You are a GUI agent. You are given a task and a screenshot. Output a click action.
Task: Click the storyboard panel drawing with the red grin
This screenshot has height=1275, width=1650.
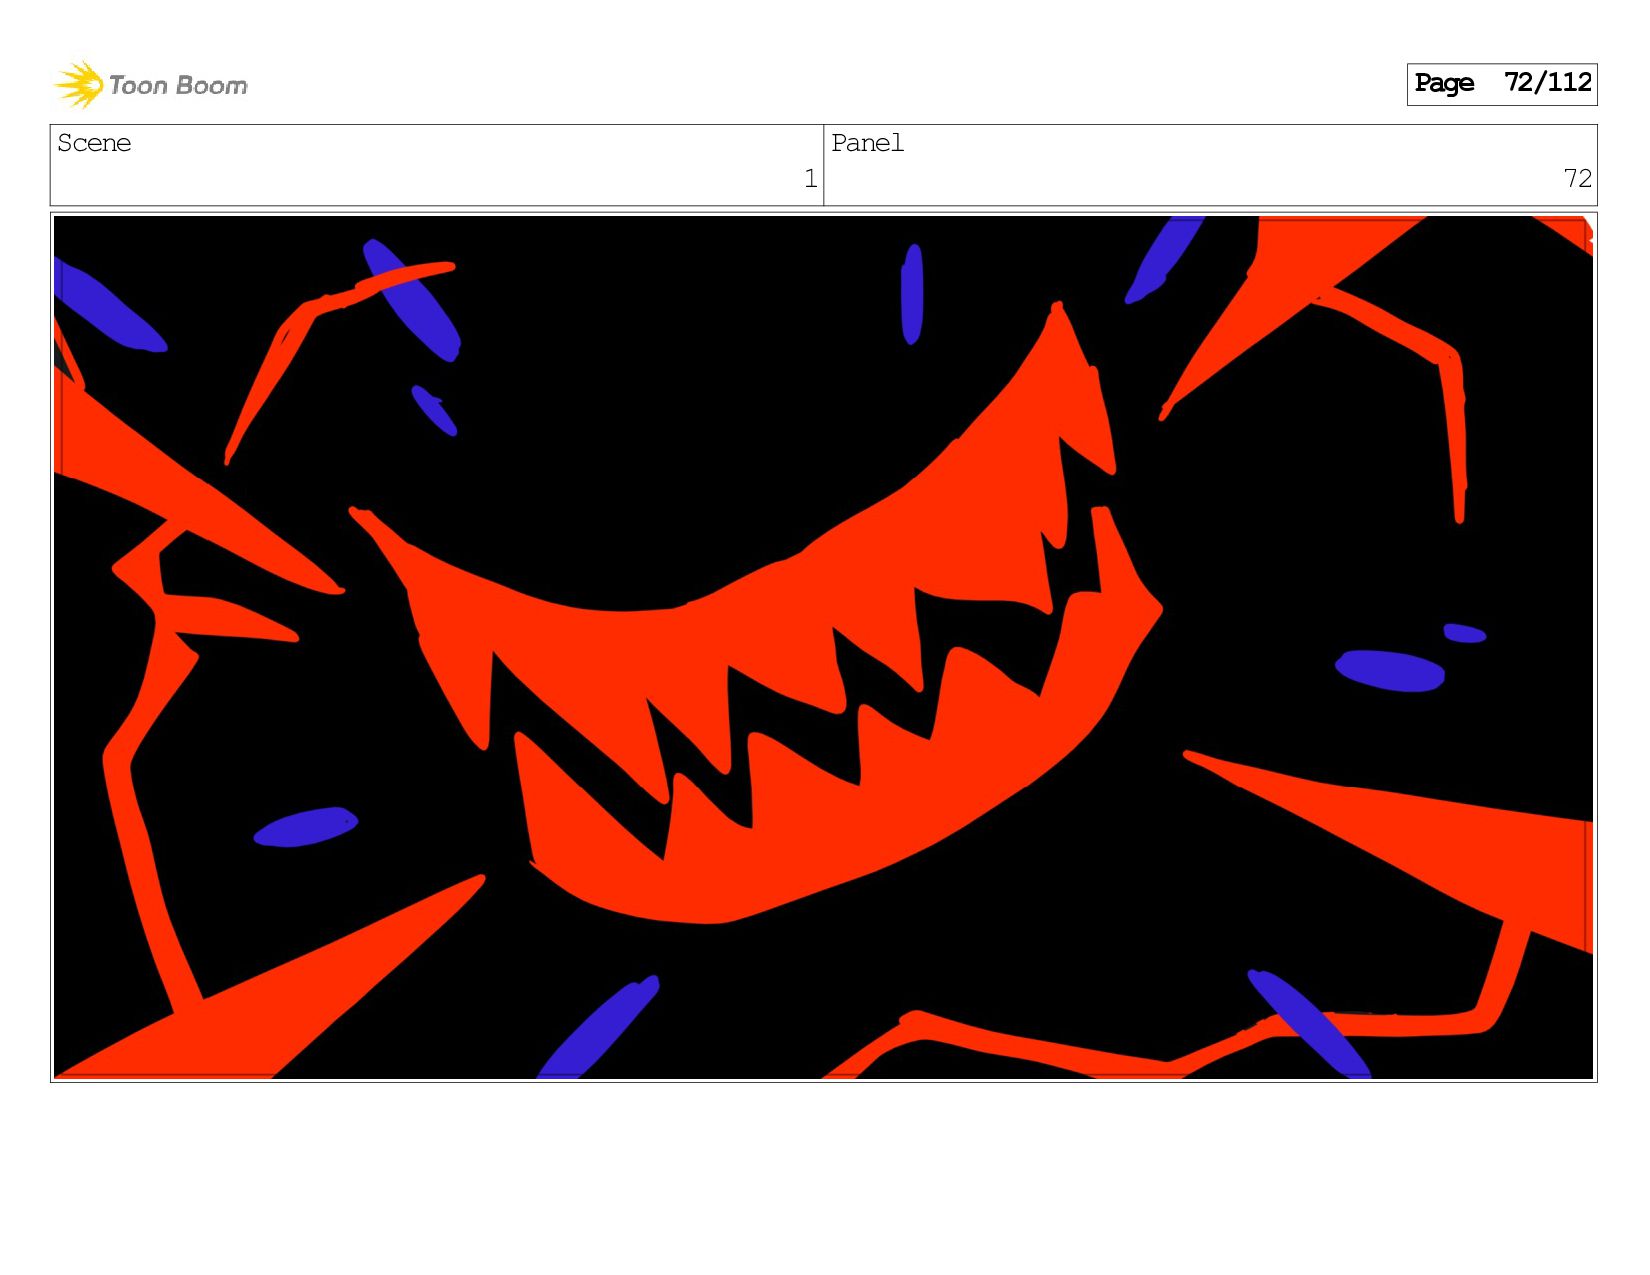pyautogui.click(x=823, y=647)
